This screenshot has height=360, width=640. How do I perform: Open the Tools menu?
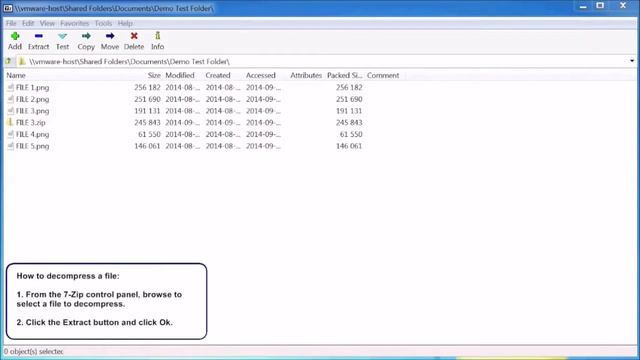click(103, 23)
